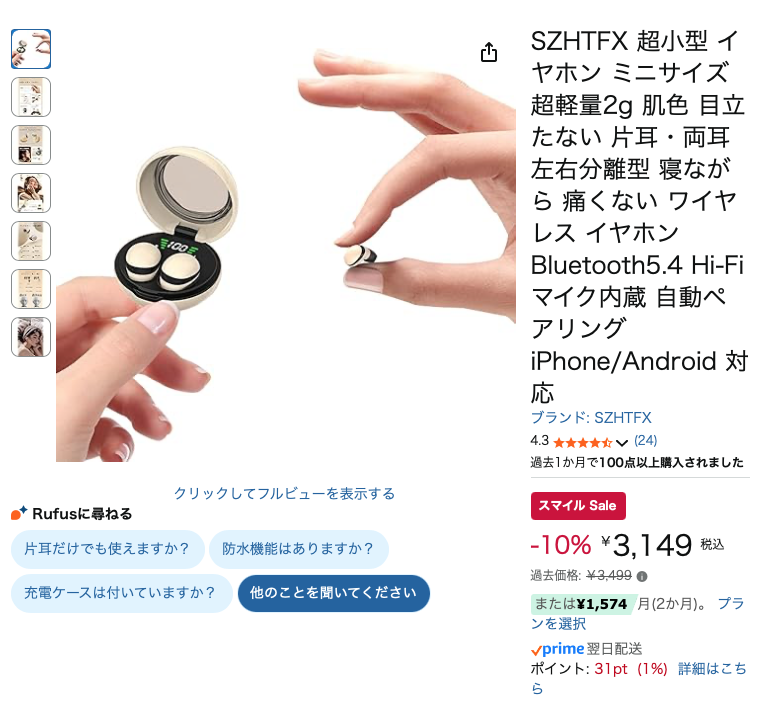Select the sixth product thumbnail
Screen dimensions: 765x707
[x=31, y=289]
